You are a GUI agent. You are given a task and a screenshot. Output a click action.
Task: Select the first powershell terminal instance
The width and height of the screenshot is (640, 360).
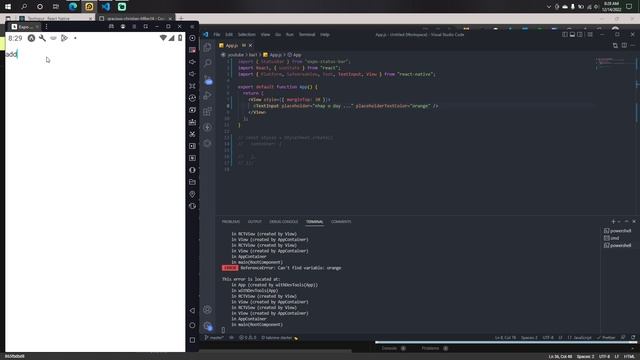[x=618, y=231]
